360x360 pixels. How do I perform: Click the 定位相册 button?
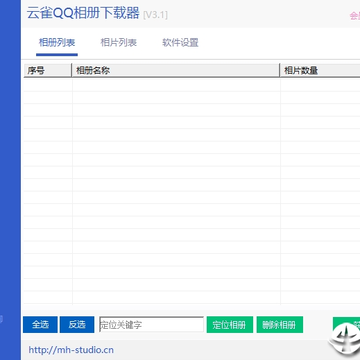pos(230,325)
